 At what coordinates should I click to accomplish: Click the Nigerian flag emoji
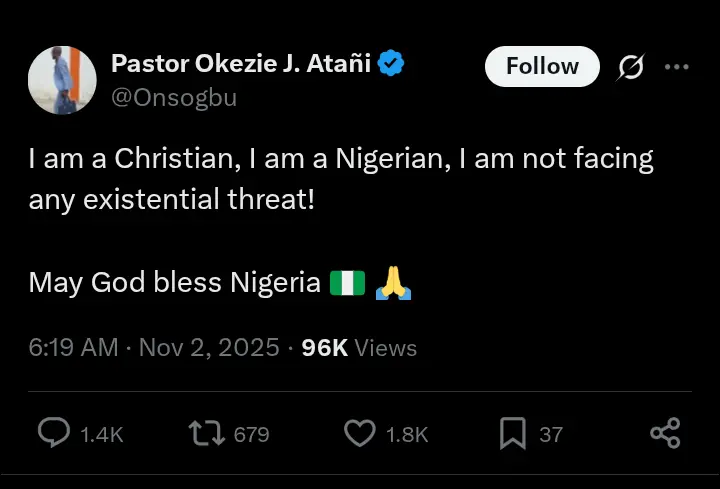click(347, 283)
